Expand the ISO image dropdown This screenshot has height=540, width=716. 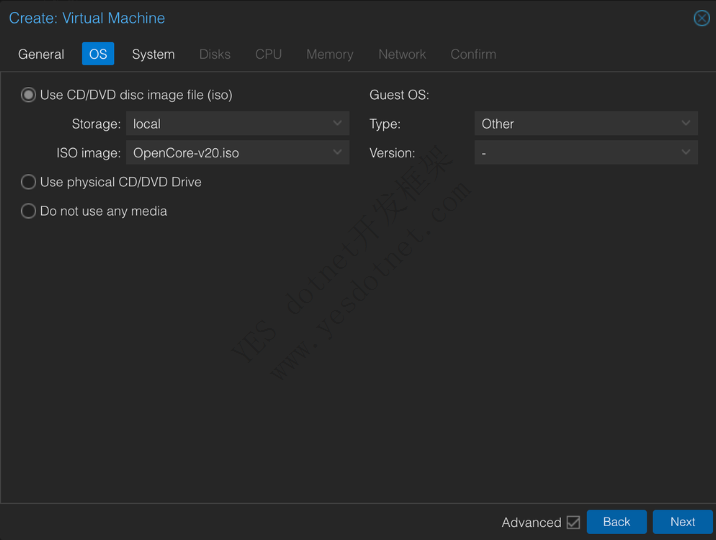point(338,153)
